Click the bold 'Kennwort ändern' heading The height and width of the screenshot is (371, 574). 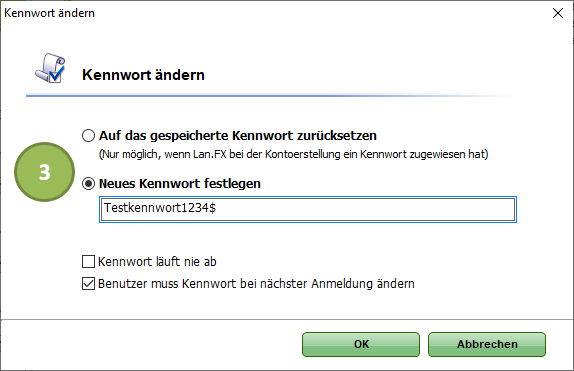click(143, 75)
